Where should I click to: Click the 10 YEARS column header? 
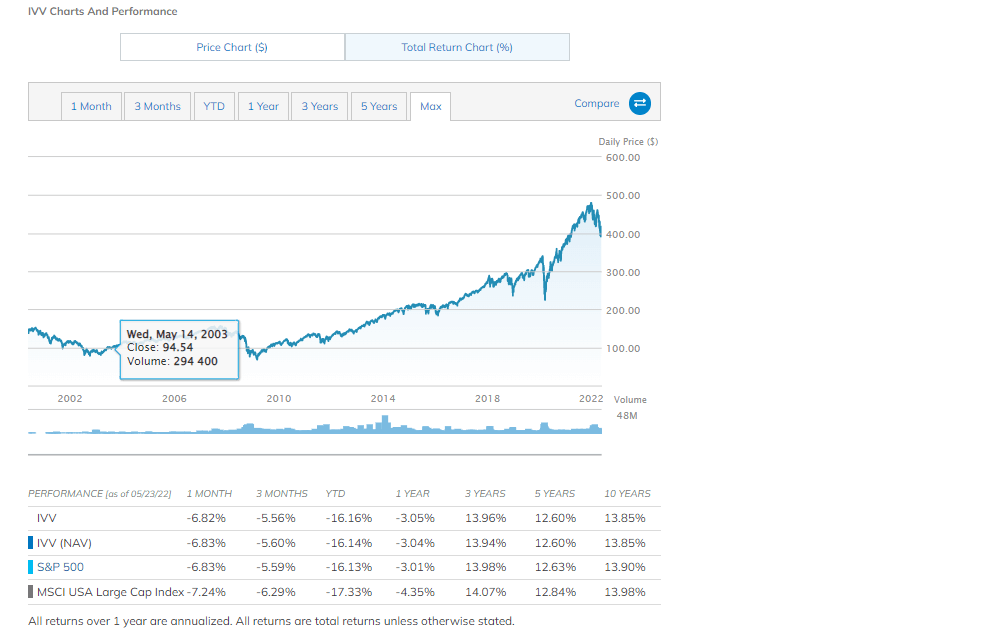628,494
